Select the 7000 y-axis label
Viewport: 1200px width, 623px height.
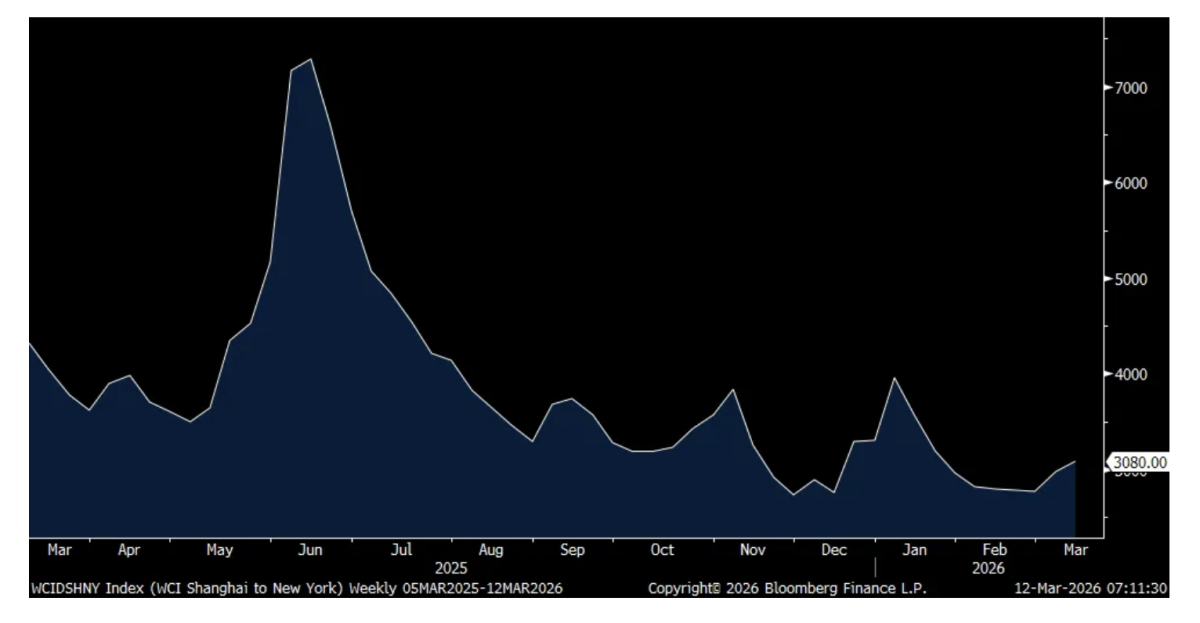[x=1132, y=88]
